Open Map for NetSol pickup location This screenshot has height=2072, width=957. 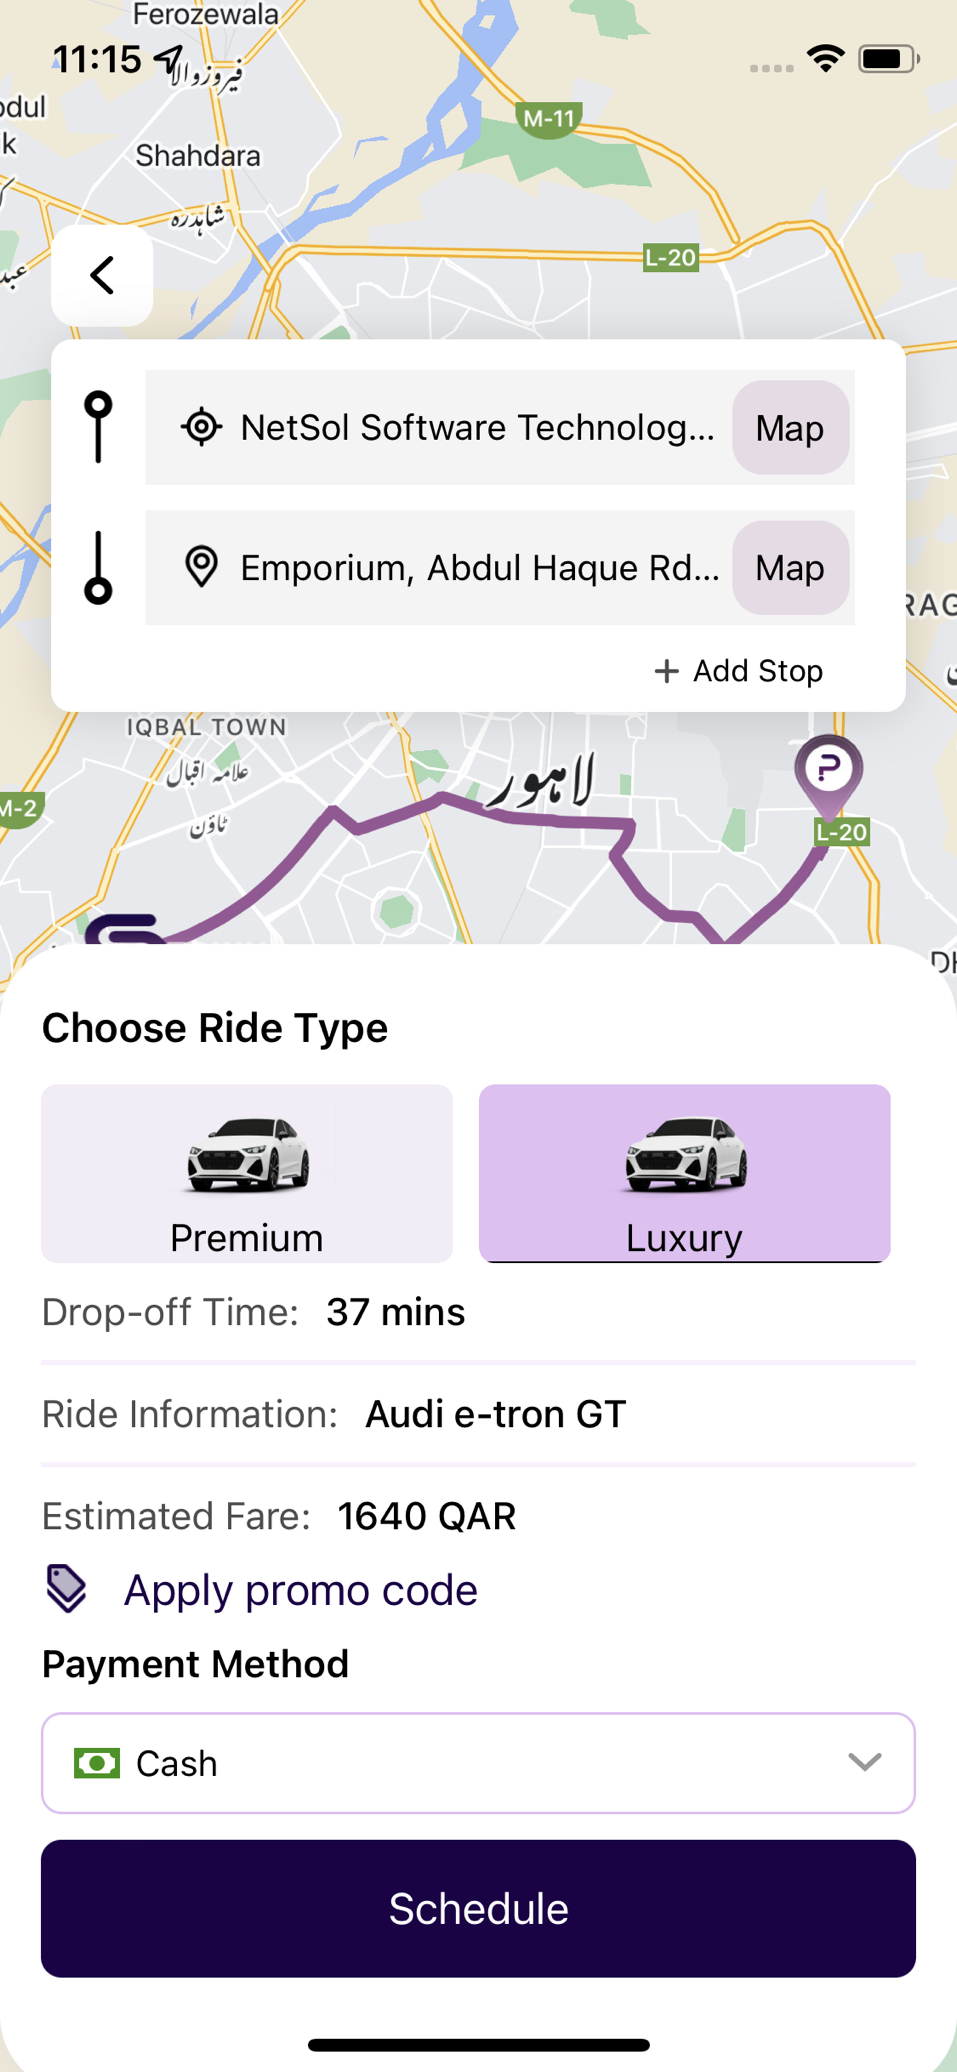790,428
